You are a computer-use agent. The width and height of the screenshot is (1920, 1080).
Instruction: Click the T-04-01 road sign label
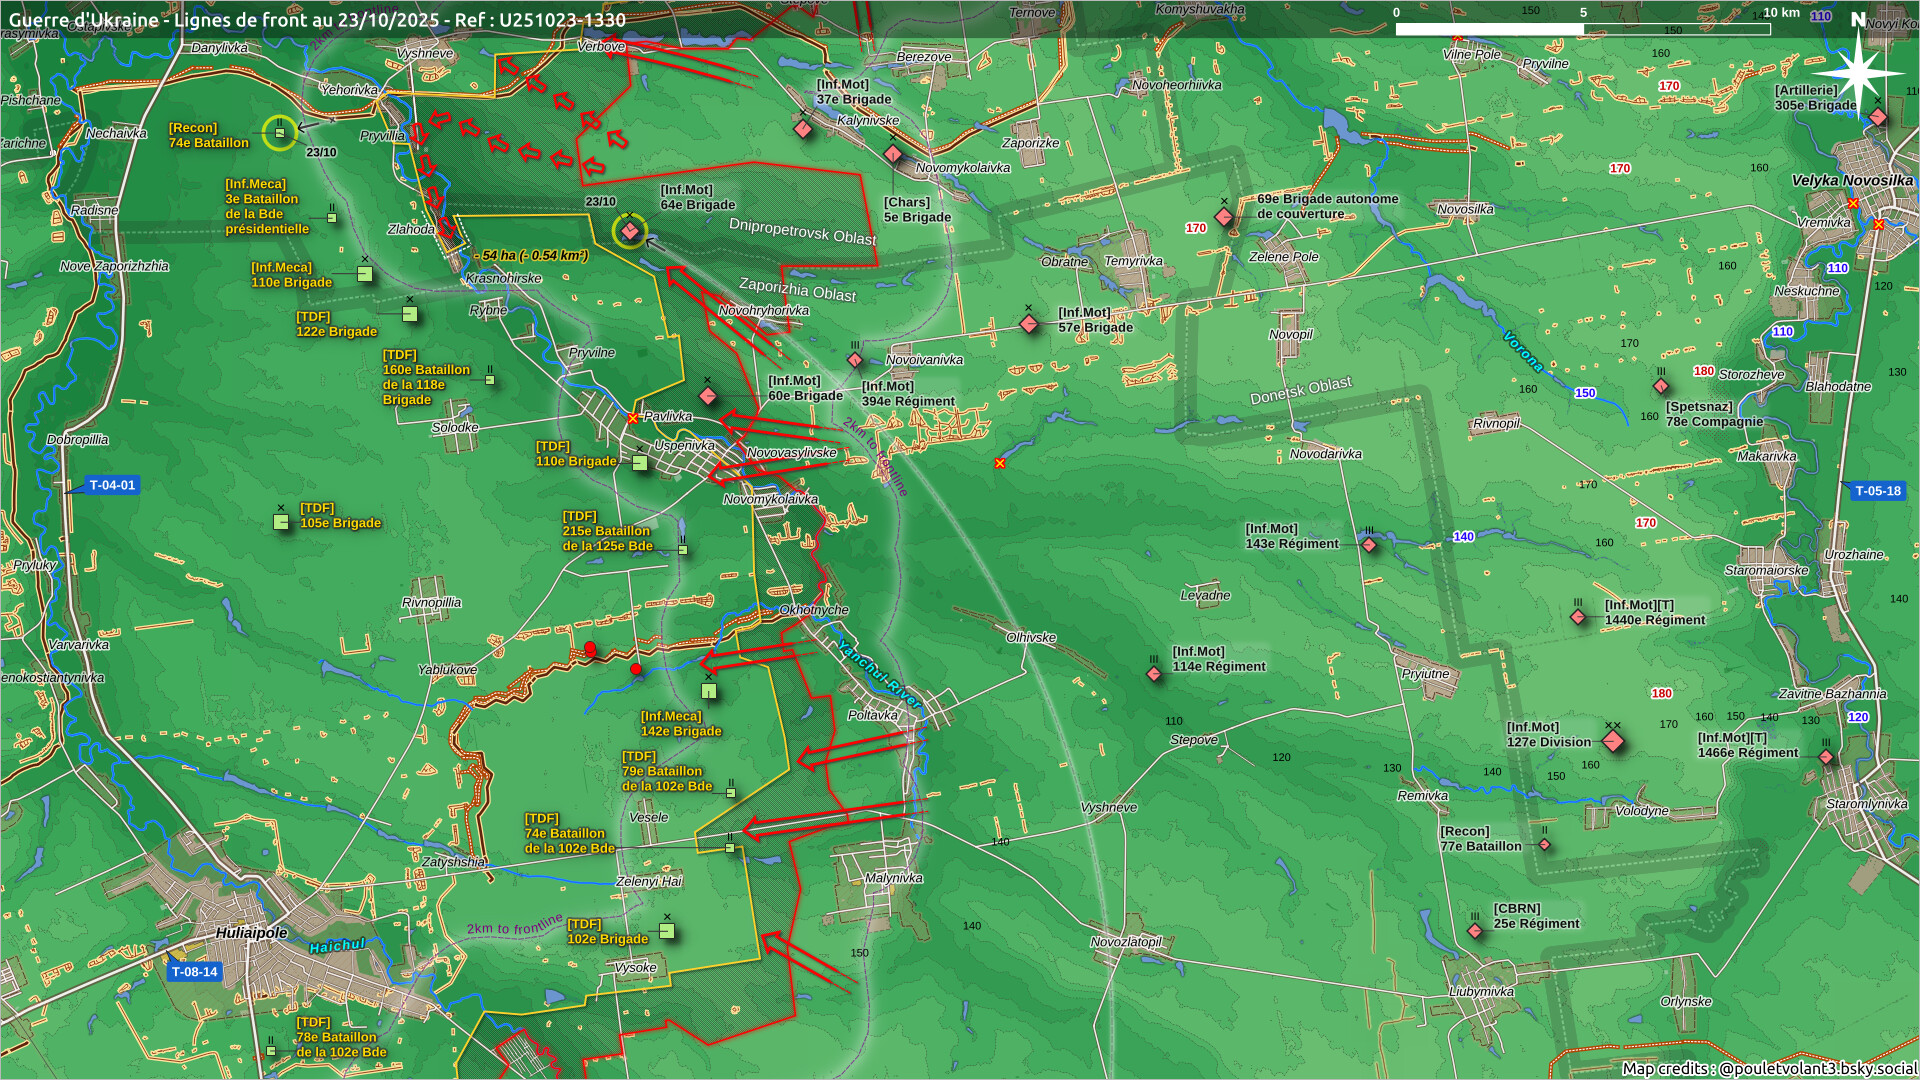coord(111,485)
